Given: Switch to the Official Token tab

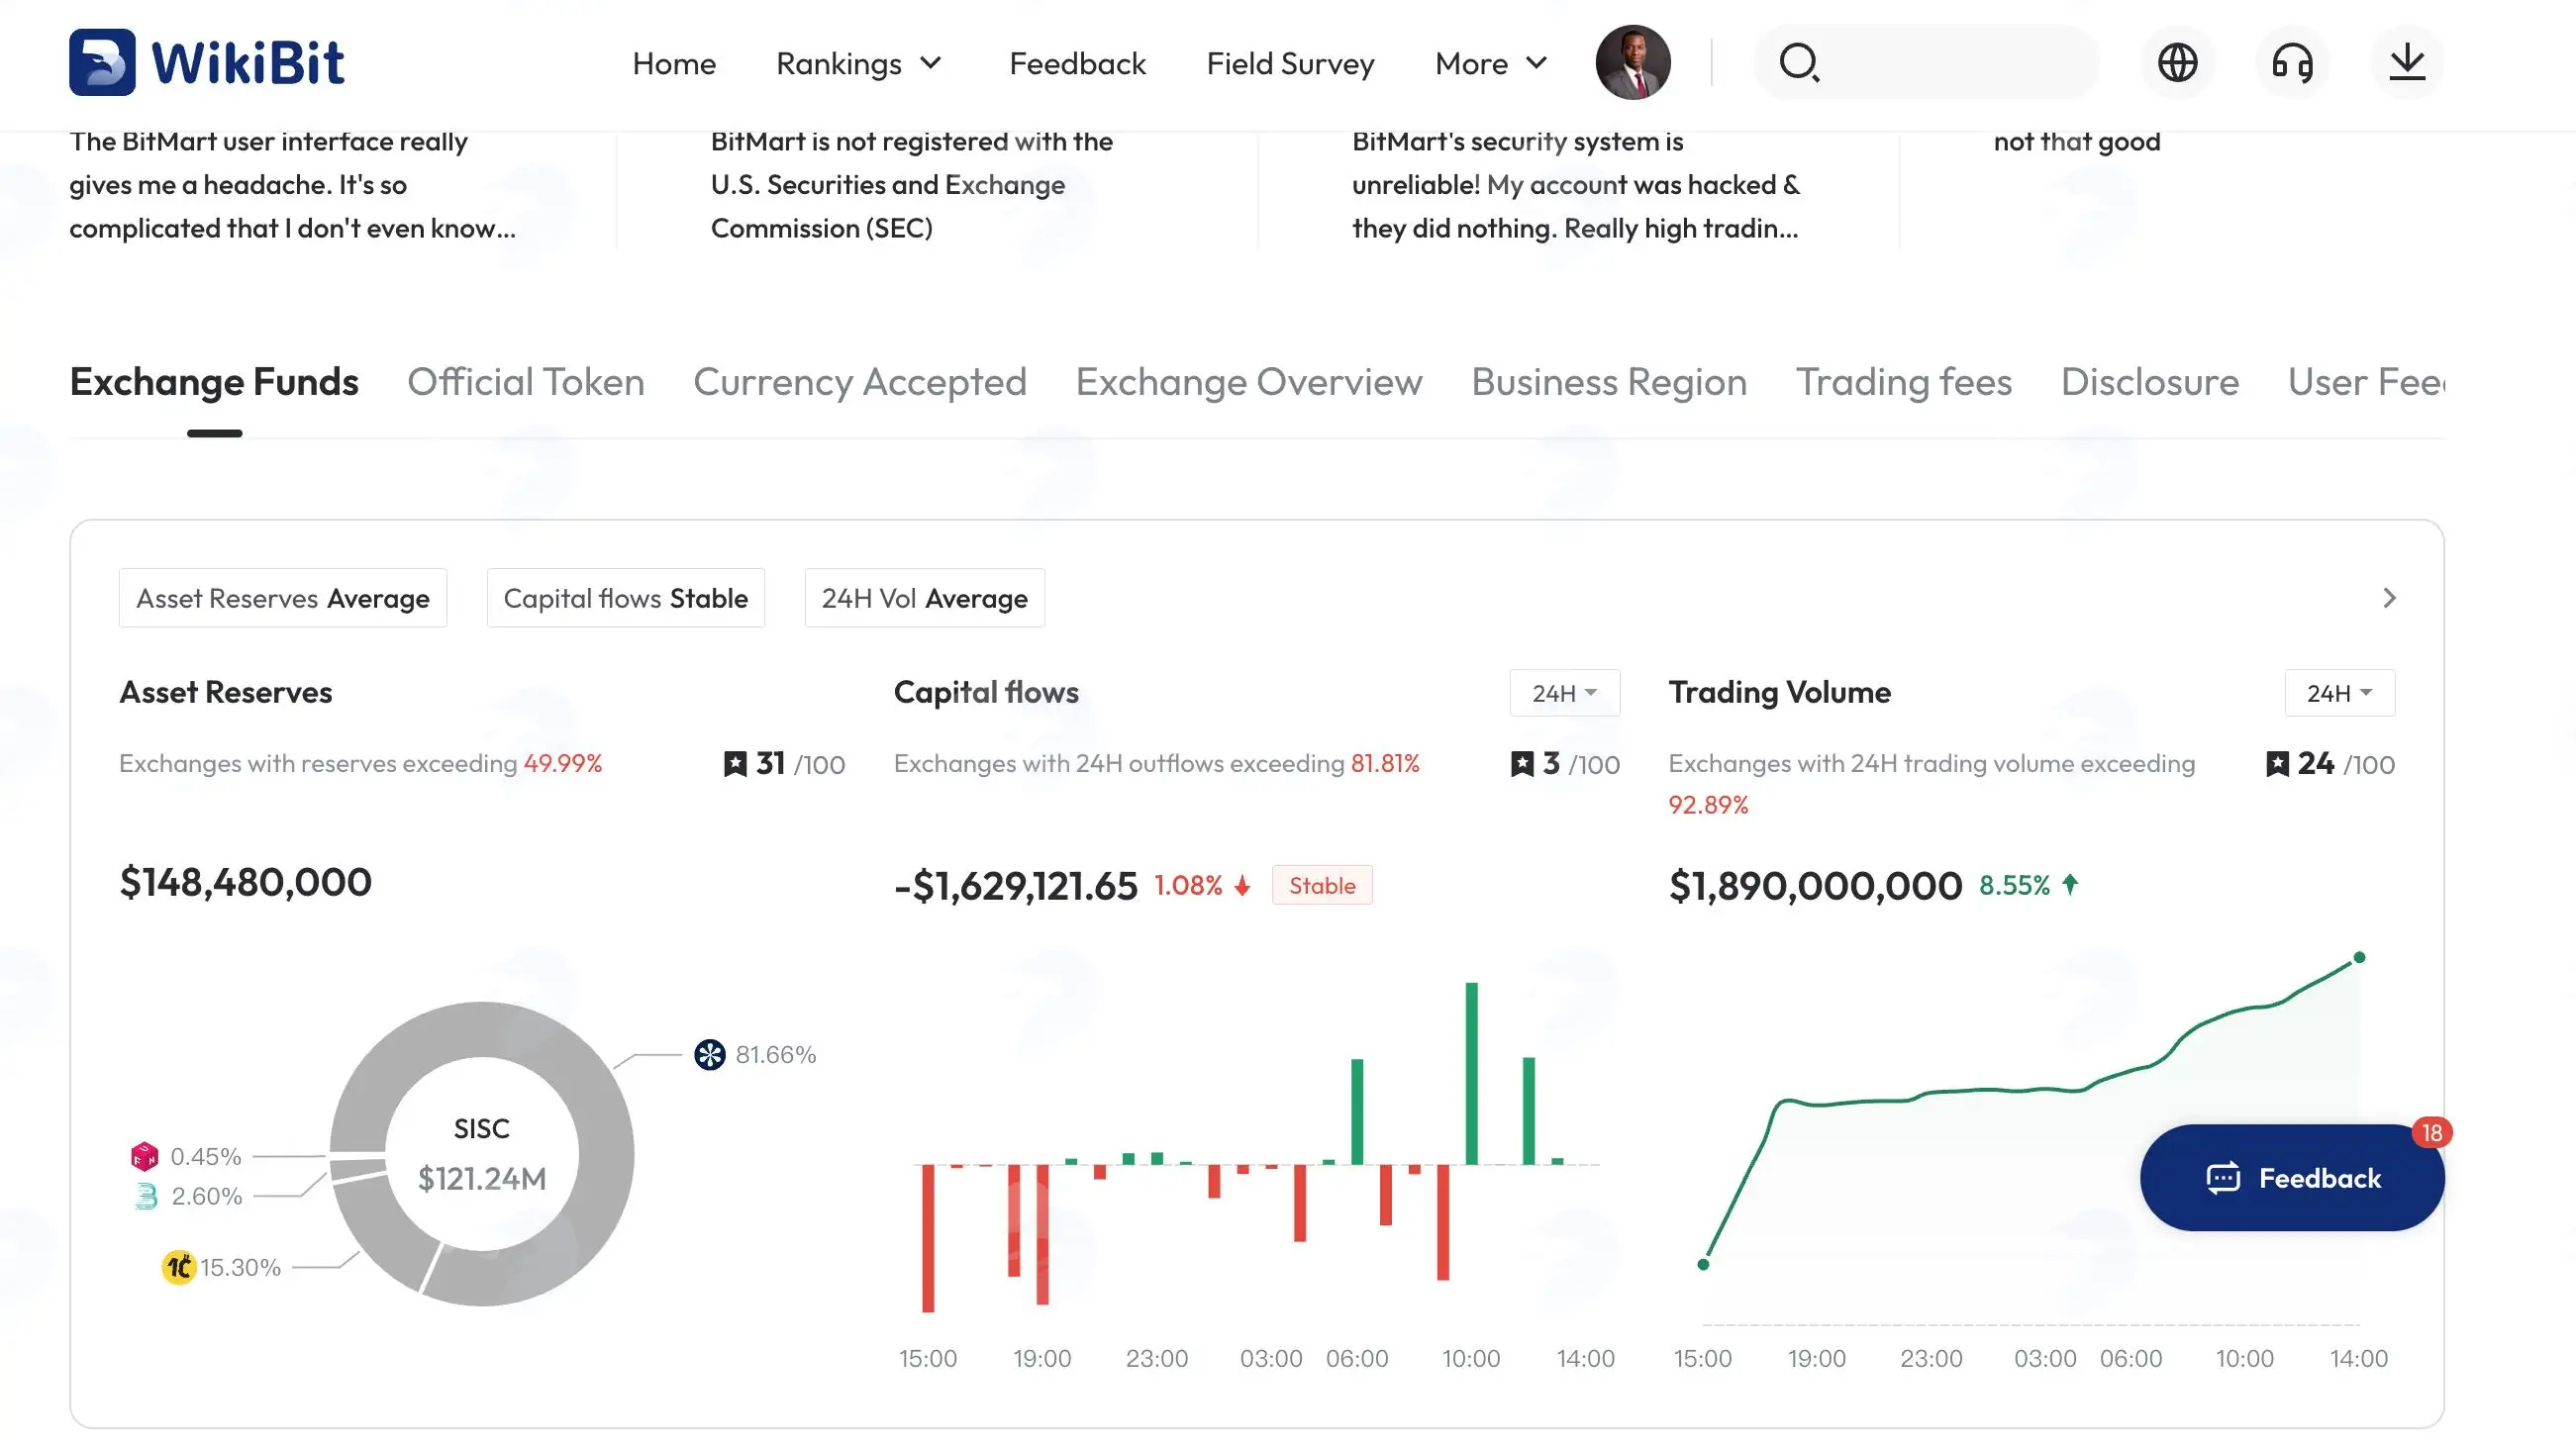Looking at the screenshot, I should click(526, 382).
